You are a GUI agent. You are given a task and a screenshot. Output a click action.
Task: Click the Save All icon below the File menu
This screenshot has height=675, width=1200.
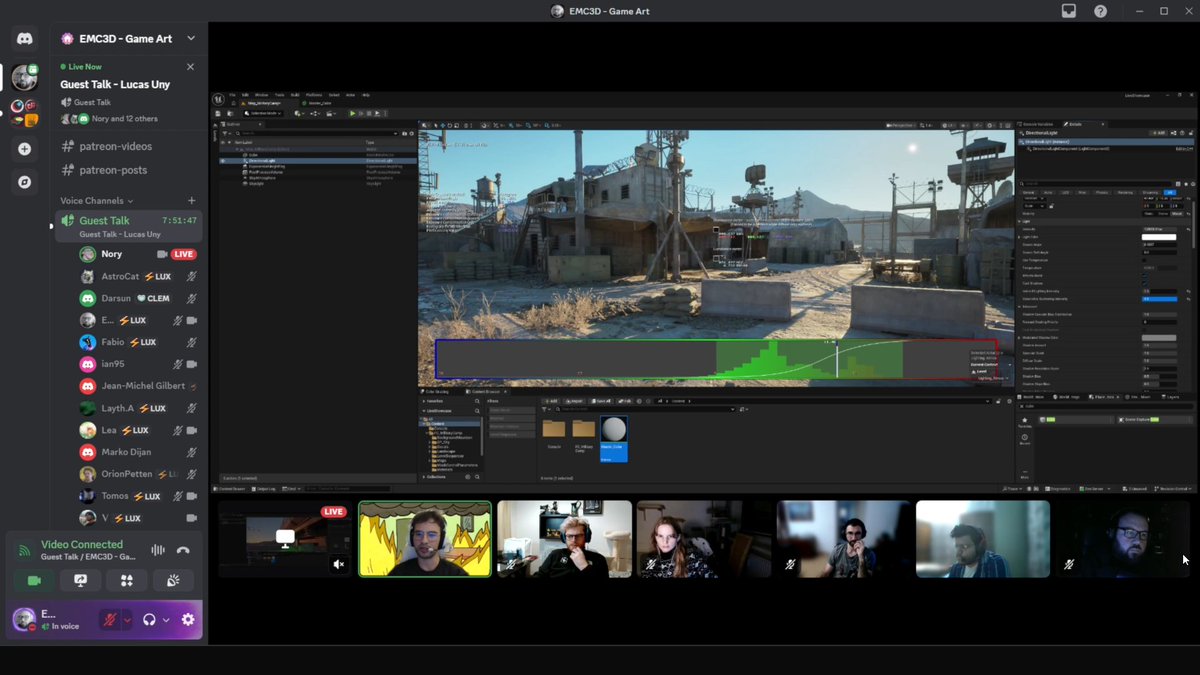[217, 113]
